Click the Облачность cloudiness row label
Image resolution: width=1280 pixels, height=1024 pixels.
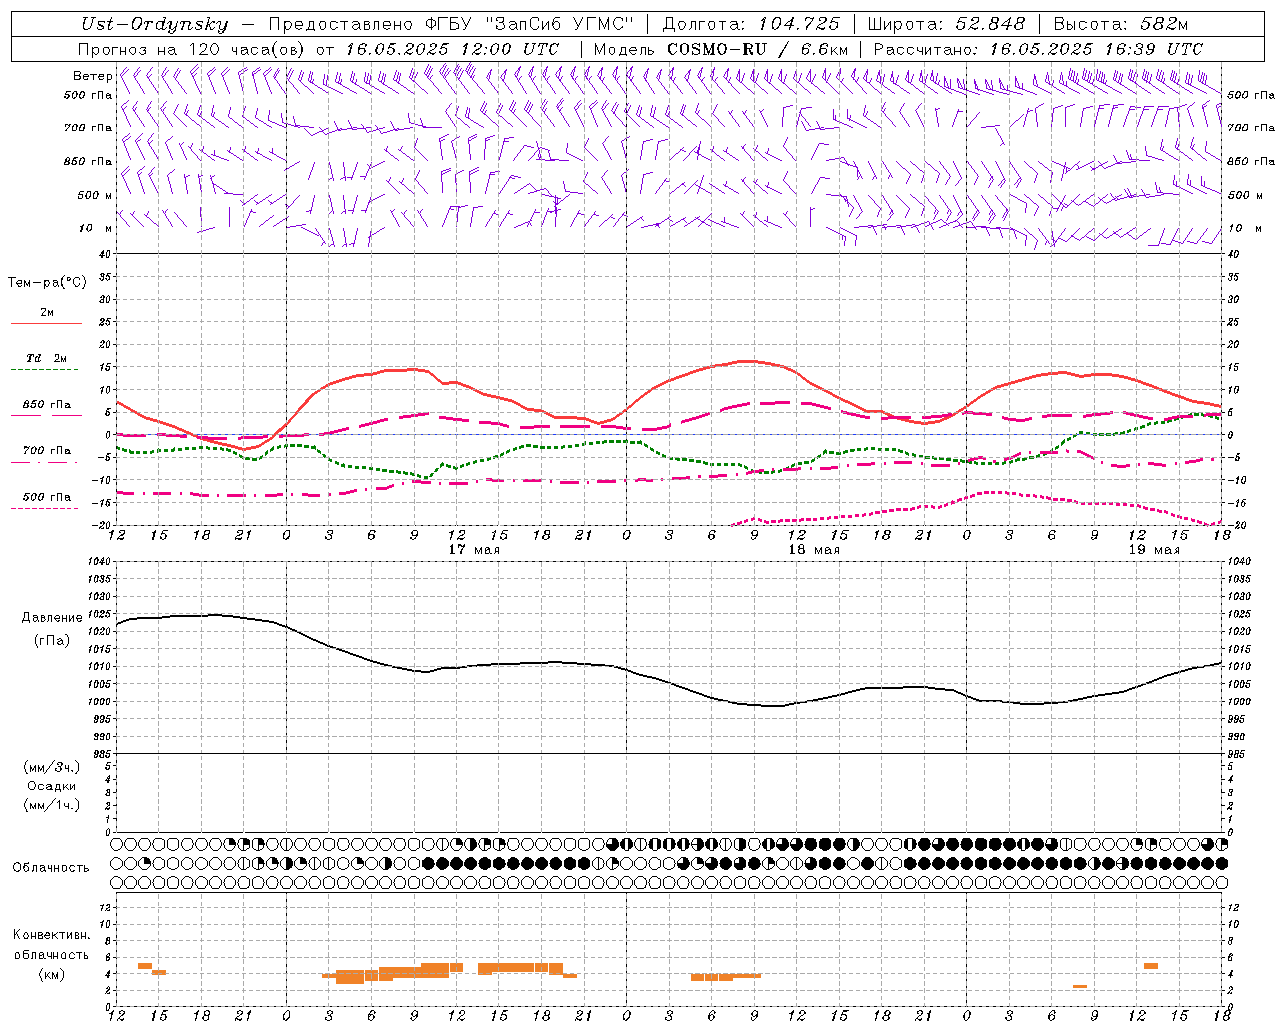point(51,867)
